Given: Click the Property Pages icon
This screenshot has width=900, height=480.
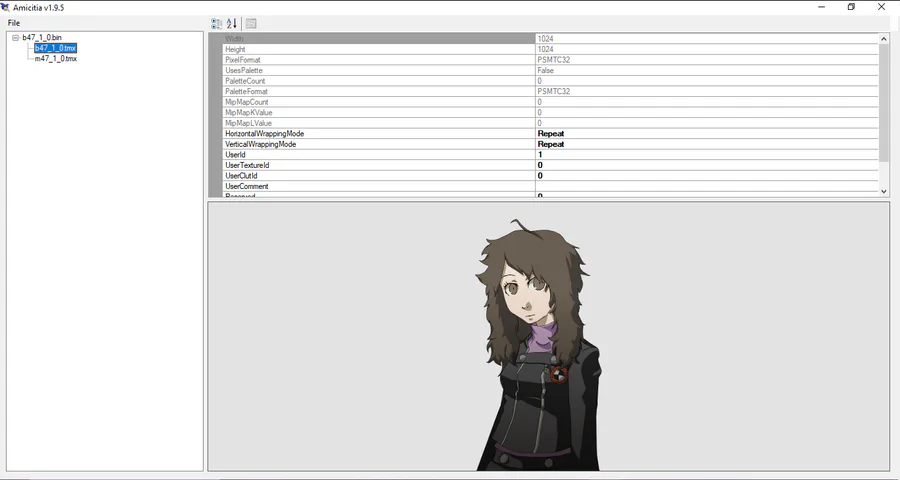Looking at the screenshot, I should (251, 24).
